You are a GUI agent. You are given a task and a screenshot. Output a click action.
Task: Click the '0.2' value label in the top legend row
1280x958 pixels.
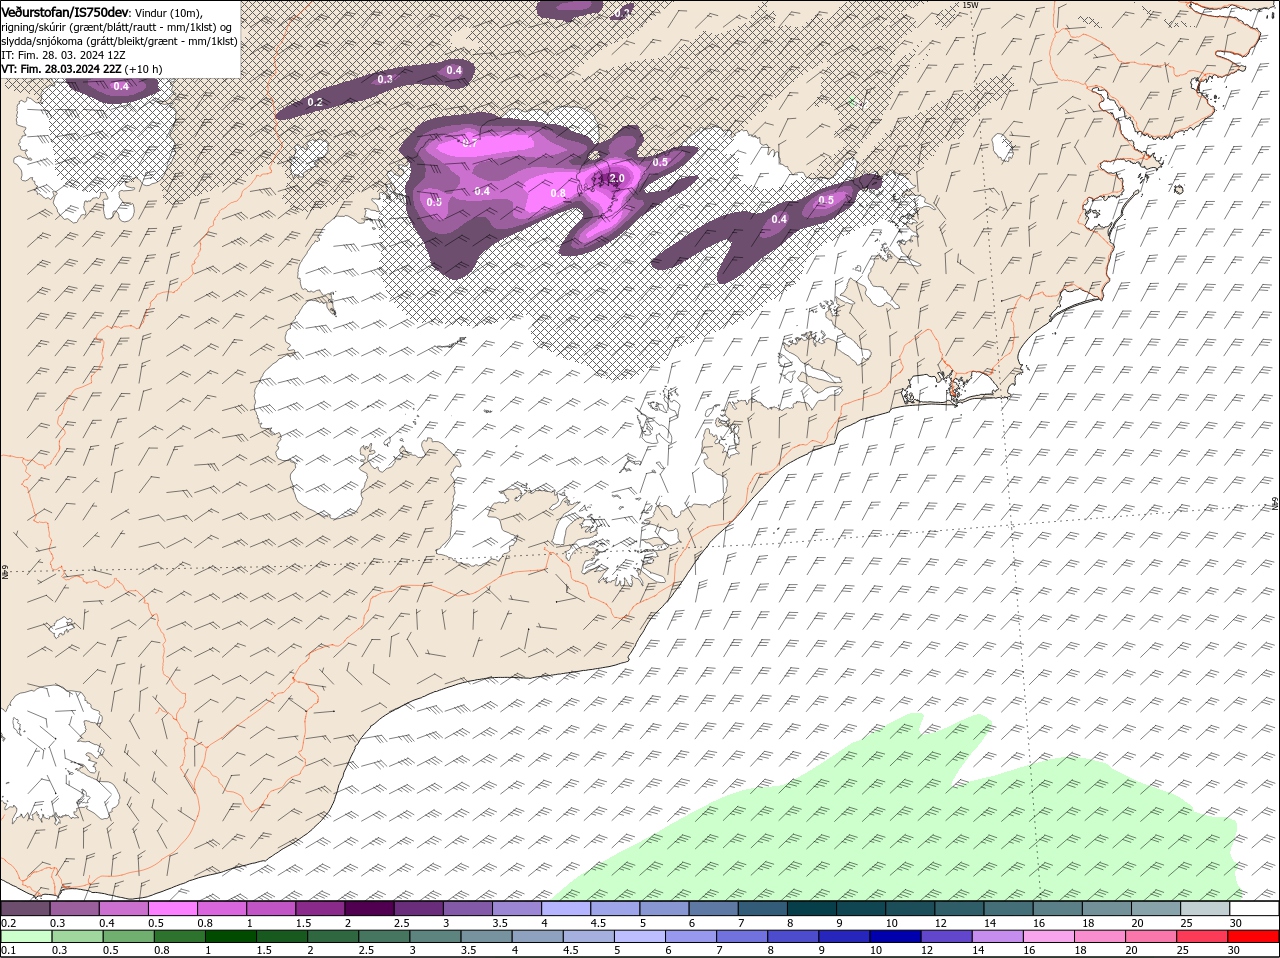coord(8,922)
